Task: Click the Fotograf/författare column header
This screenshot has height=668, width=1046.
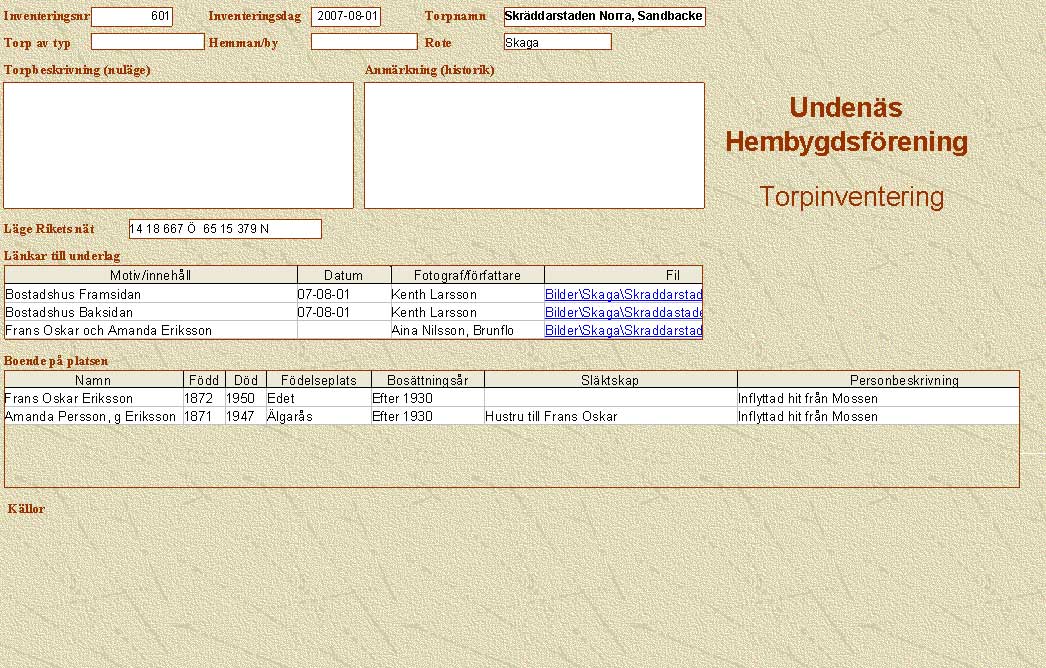Action: [466, 275]
